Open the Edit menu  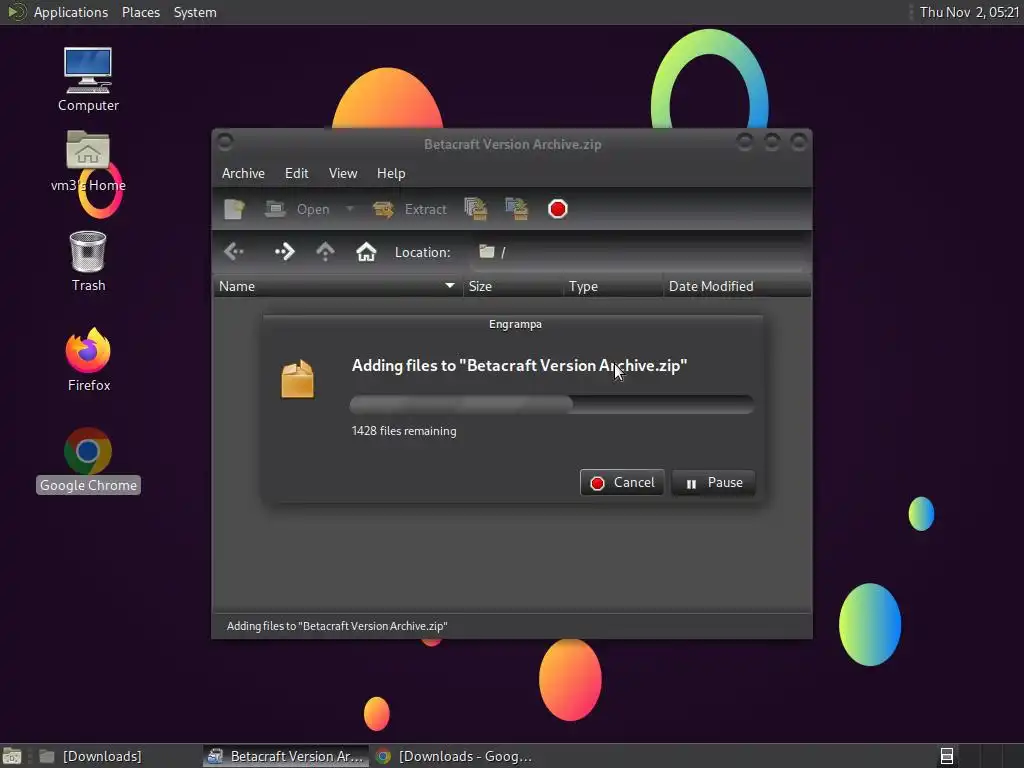pos(296,173)
